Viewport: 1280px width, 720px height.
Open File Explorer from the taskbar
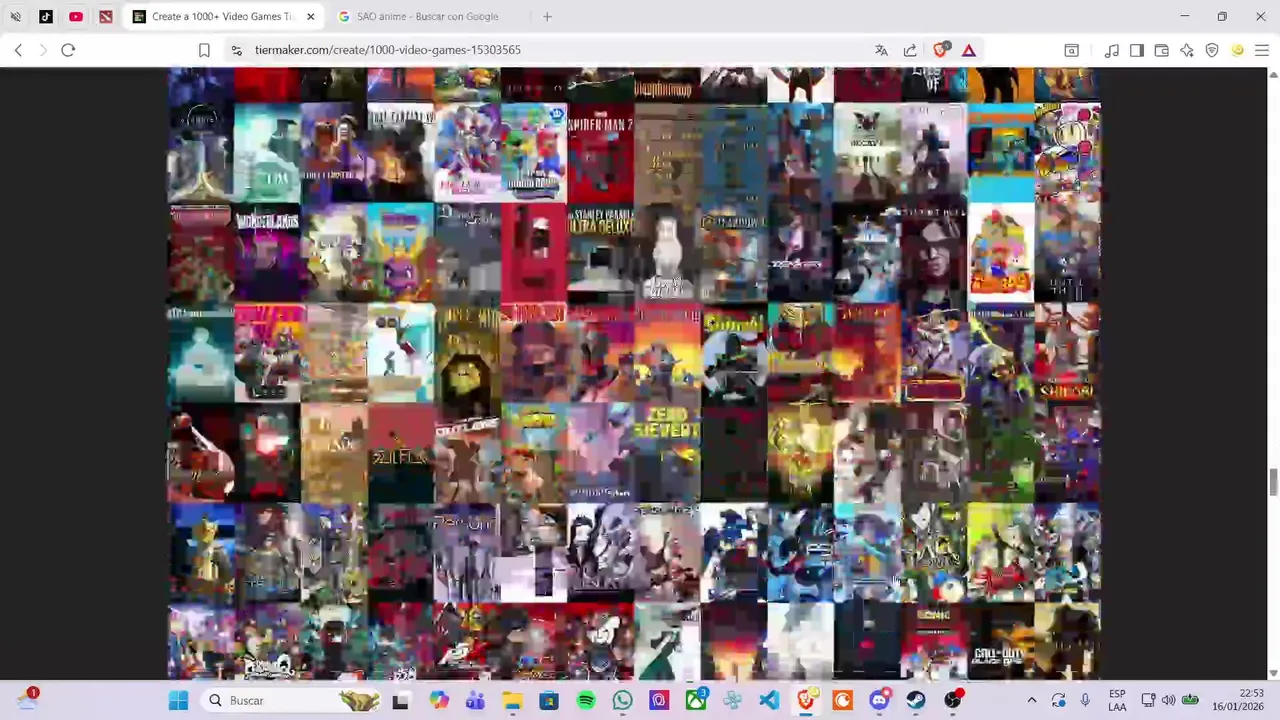tap(512, 700)
